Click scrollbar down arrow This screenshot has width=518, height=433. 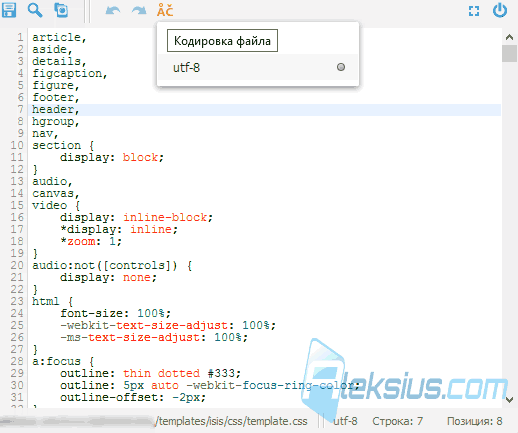(509, 399)
